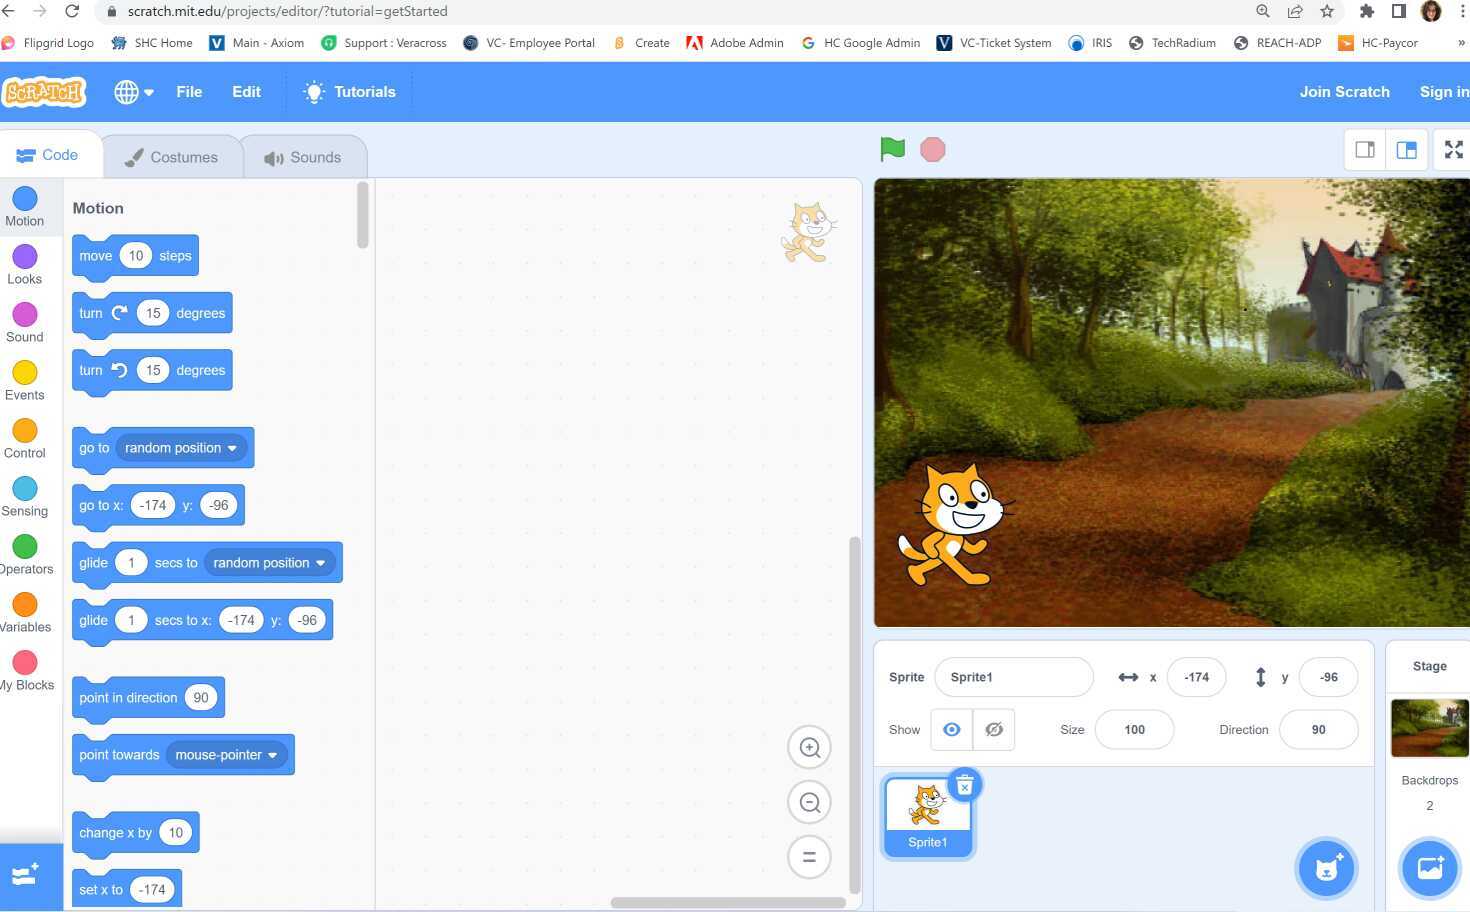Click steps value in move block
Image resolution: width=1470 pixels, height=912 pixels.
[x=136, y=256]
